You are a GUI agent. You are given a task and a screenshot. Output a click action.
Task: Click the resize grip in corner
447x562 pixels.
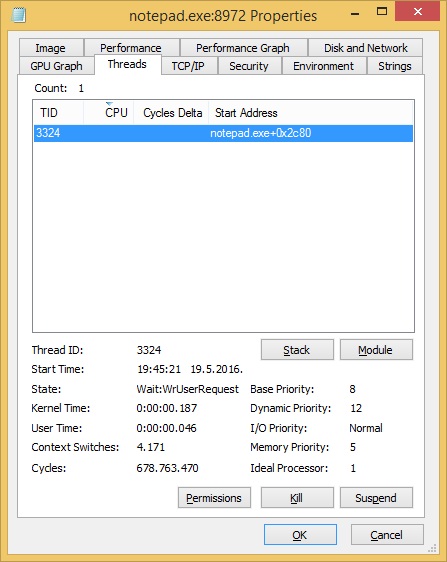click(x=433, y=548)
